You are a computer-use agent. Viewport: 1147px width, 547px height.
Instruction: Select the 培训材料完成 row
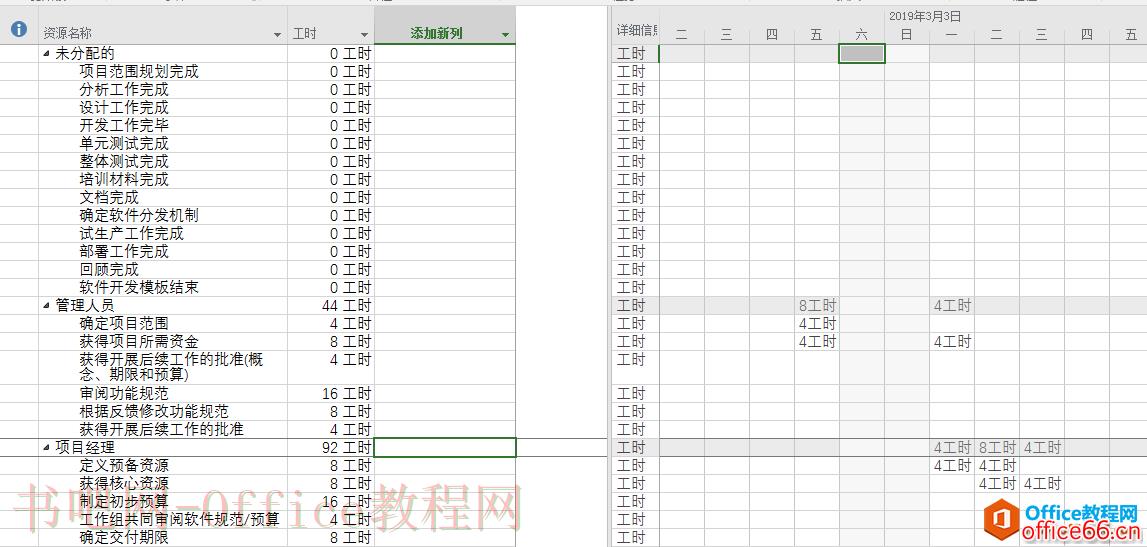(124, 180)
